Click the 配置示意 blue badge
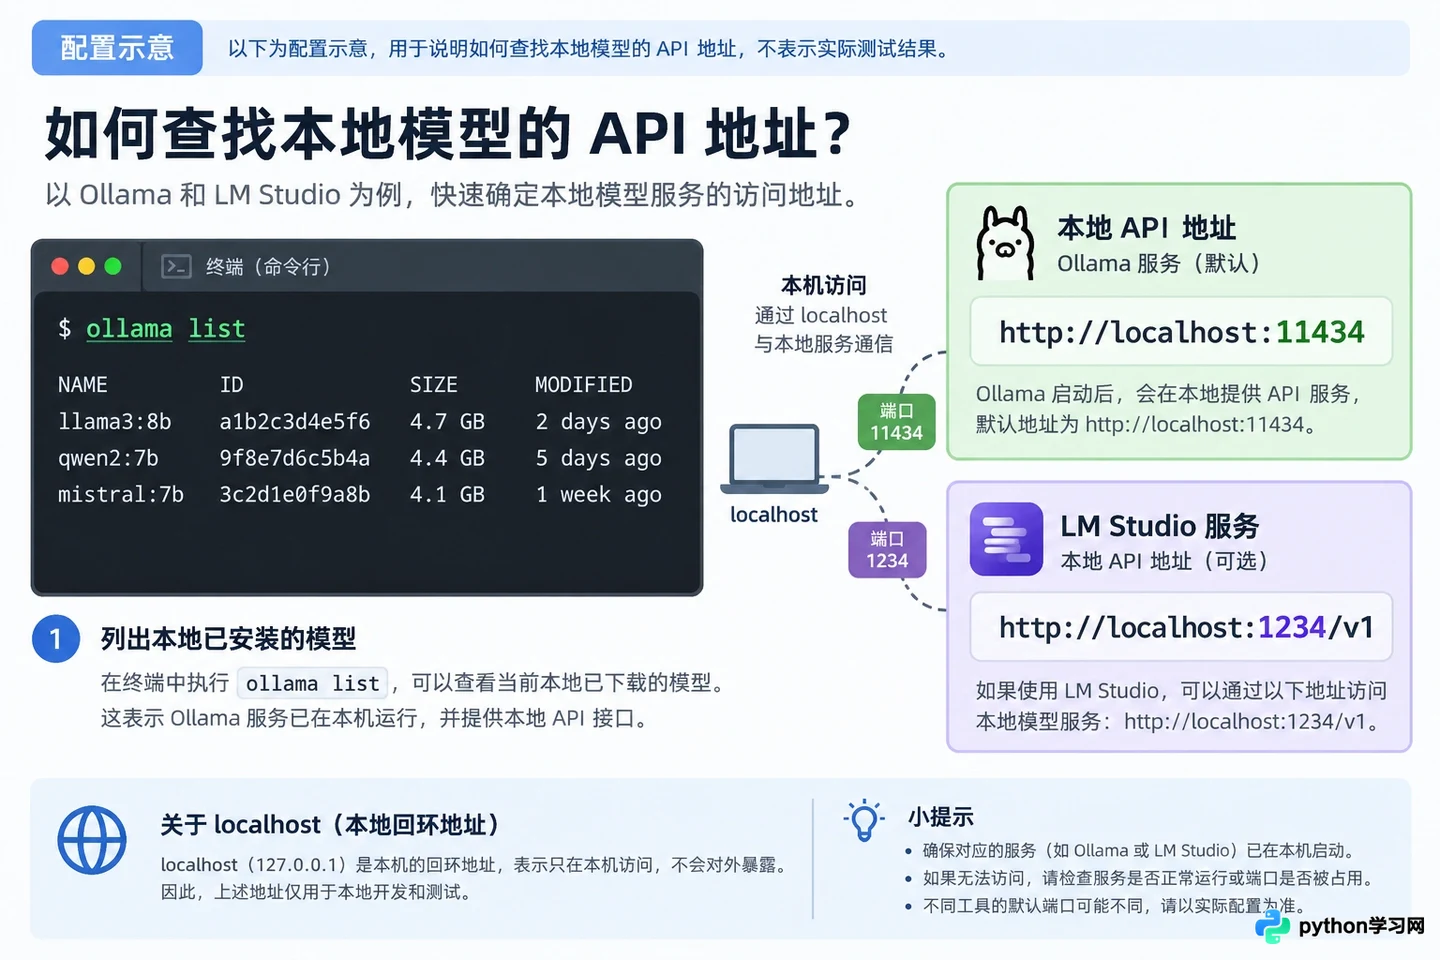Screen dimensions: 1440x960 [x=117, y=48]
